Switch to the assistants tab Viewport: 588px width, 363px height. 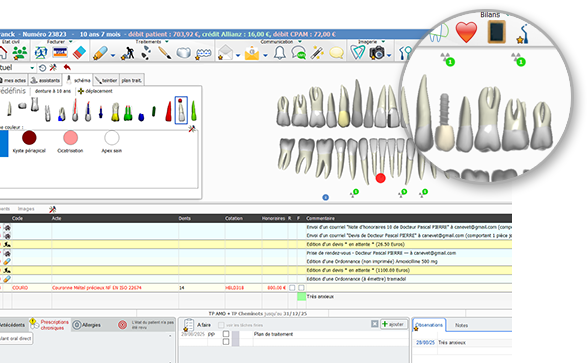pyautogui.click(x=45, y=80)
